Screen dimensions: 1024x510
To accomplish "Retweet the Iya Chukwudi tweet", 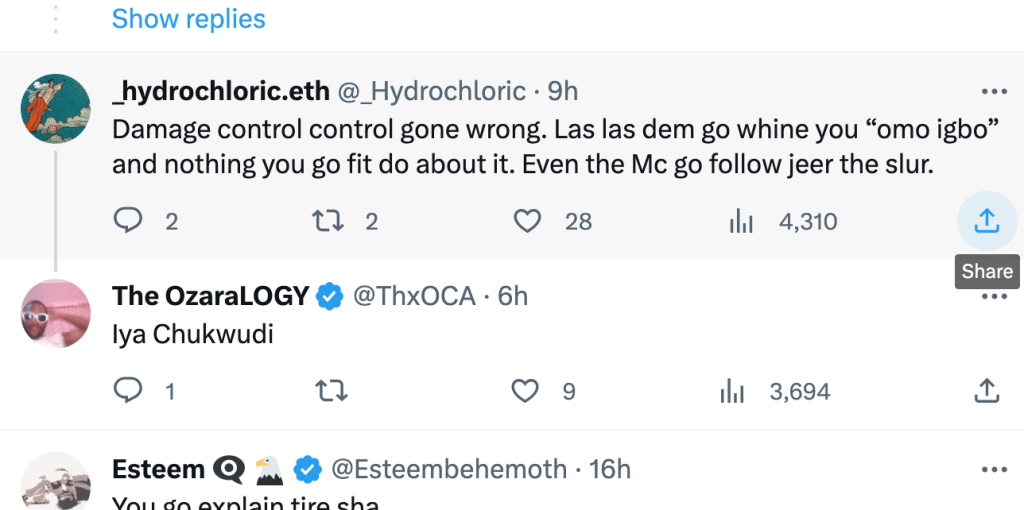I will pos(331,391).
